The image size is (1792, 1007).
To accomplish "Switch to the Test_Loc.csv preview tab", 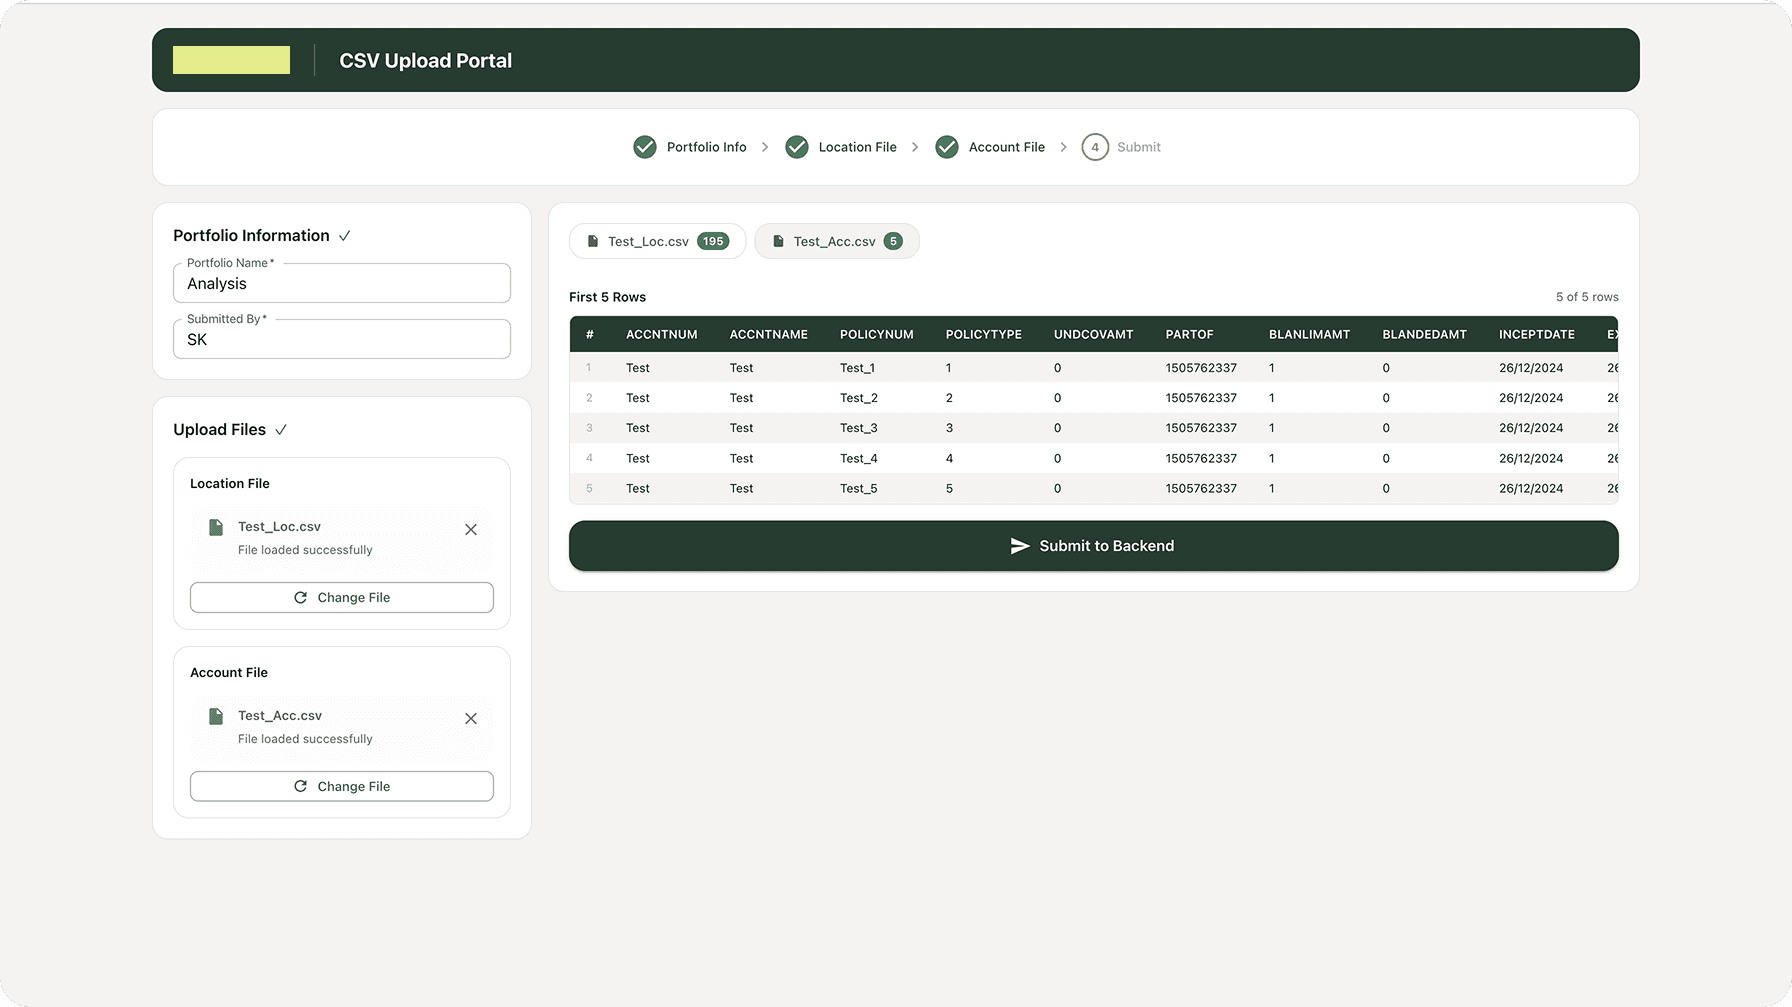I will [x=658, y=241].
